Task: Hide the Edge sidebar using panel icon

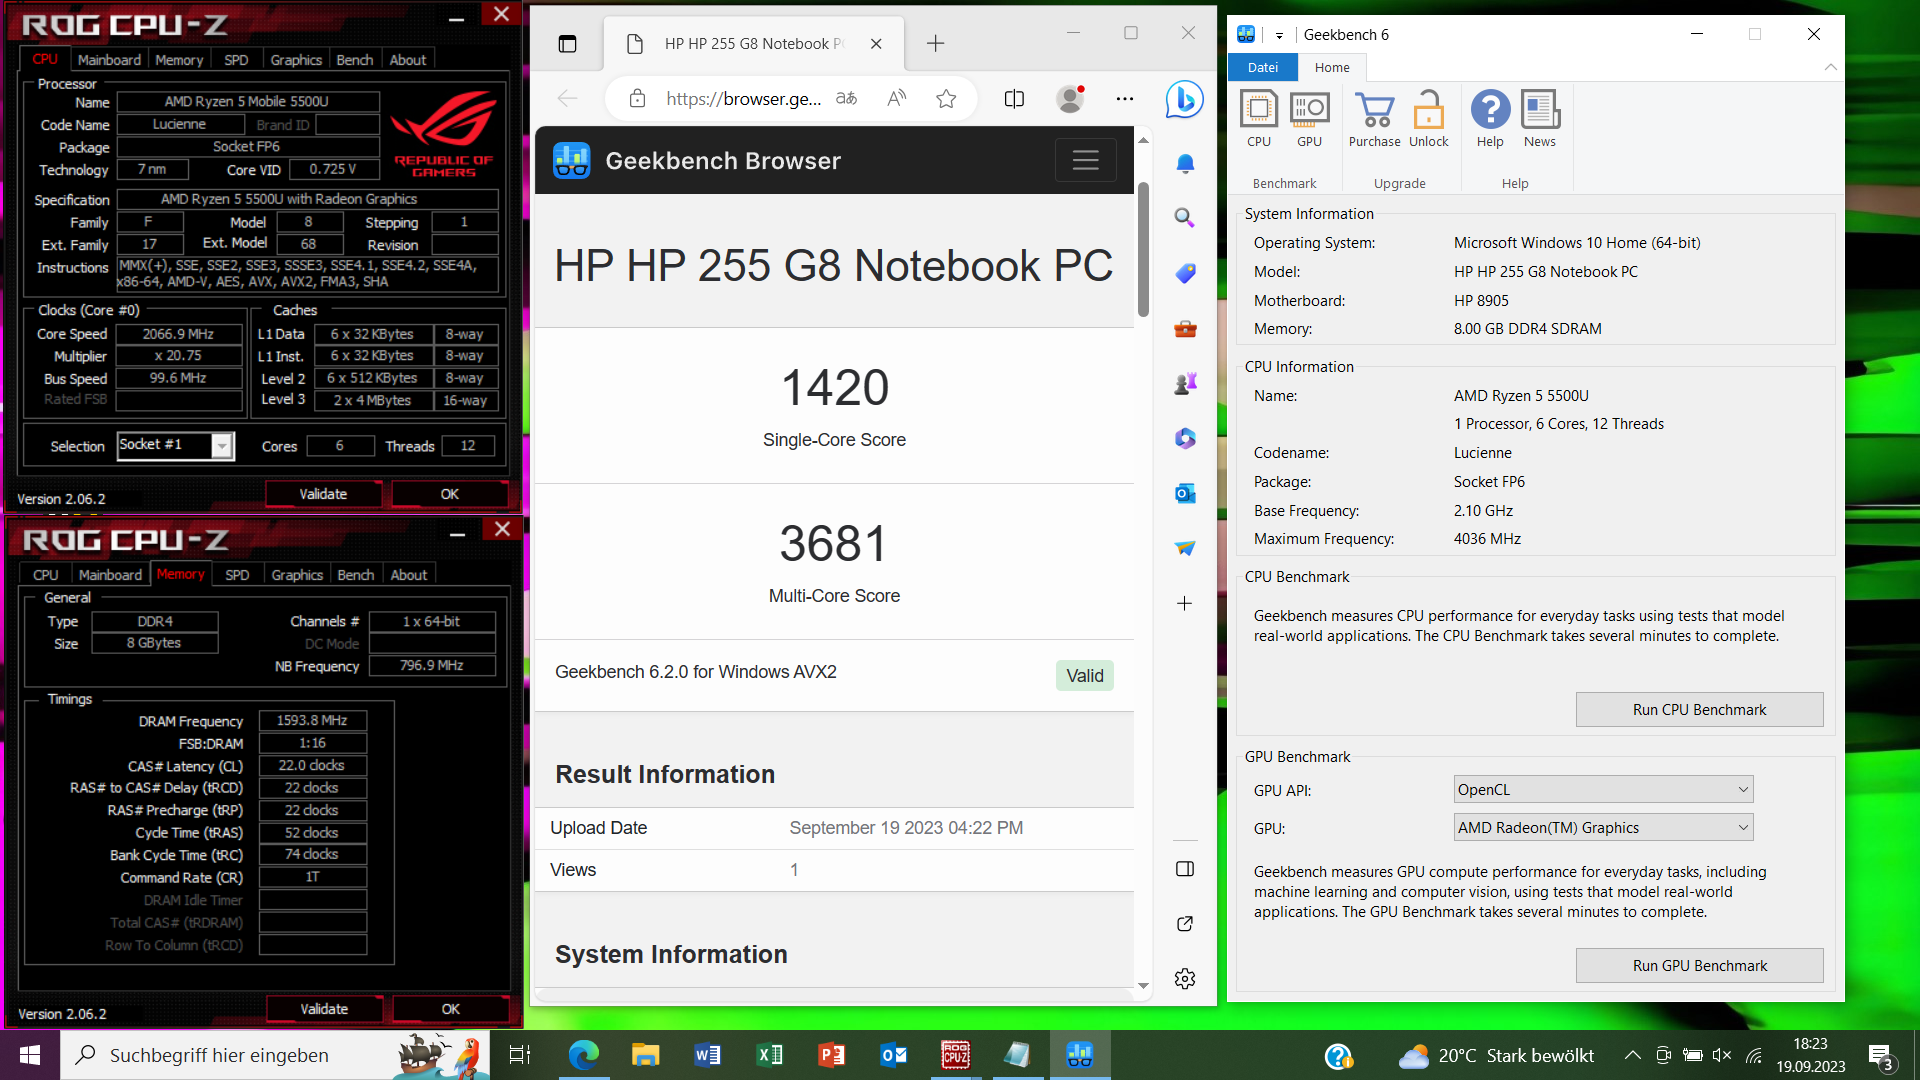Action: click(1185, 869)
